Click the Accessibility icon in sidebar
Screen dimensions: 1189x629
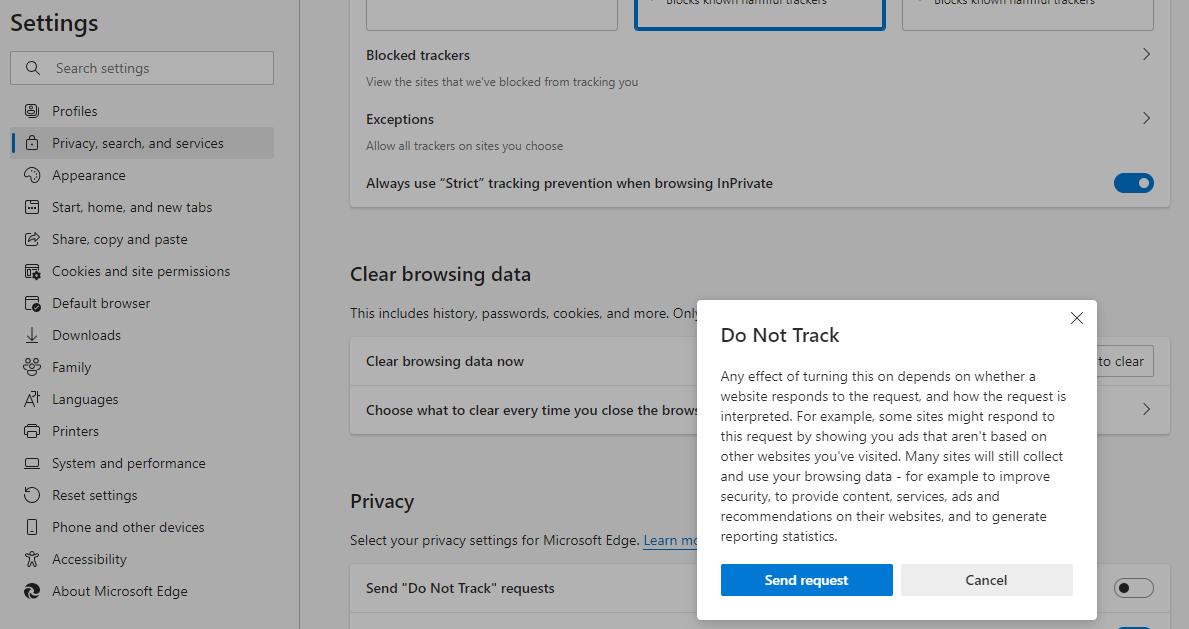(x=32, y=559)
